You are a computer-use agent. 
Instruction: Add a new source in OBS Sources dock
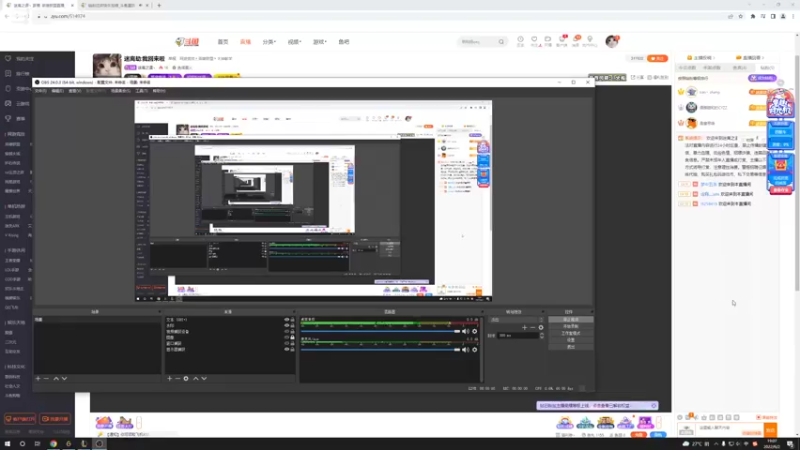click(169, 379)
